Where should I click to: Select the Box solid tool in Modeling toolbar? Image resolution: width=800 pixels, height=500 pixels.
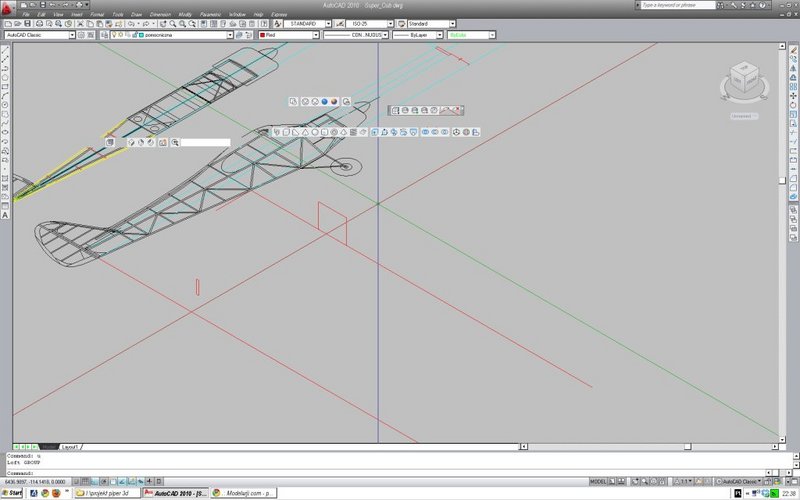pyautogui.click(x=286, y=132)
